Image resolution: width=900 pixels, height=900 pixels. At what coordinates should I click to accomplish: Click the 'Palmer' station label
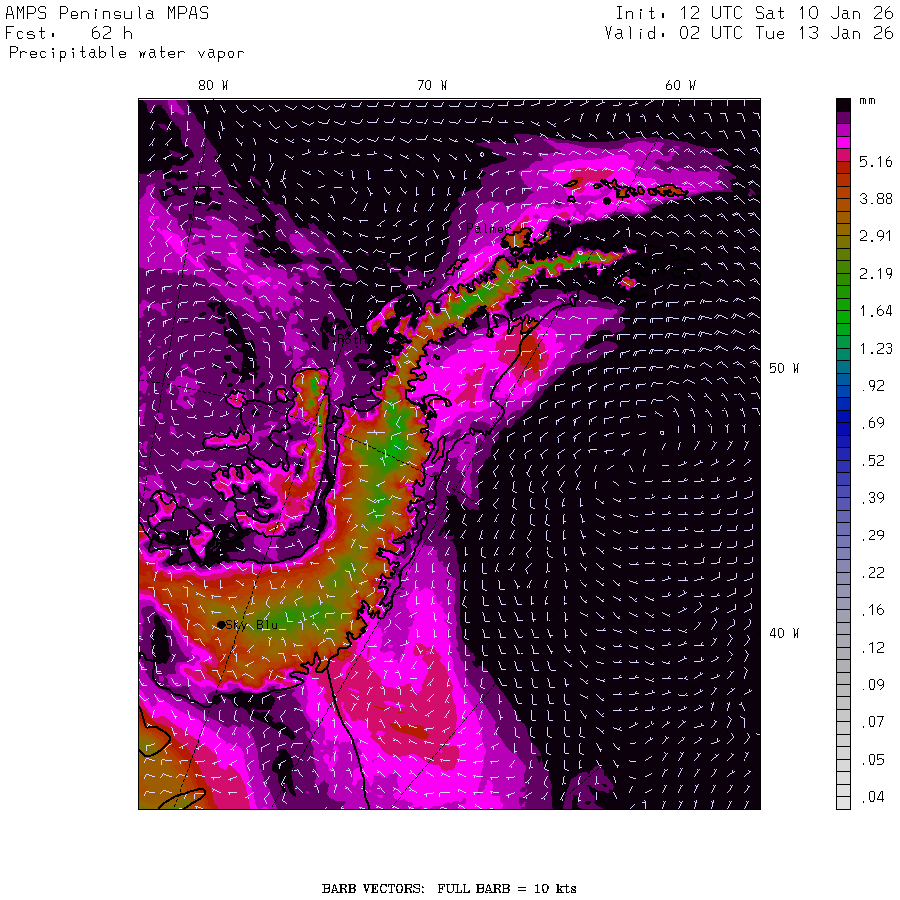click(x=488, y=228)
